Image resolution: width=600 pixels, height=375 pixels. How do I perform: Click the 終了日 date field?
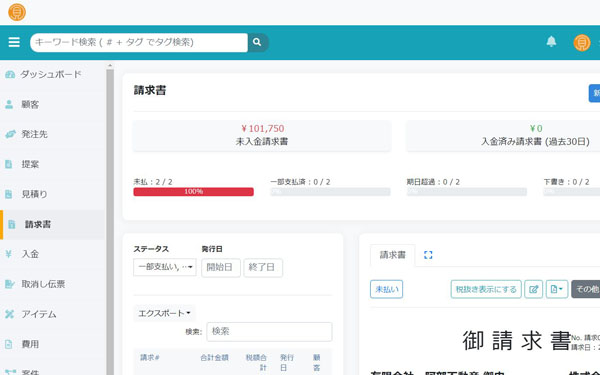(x=263, y=267)
